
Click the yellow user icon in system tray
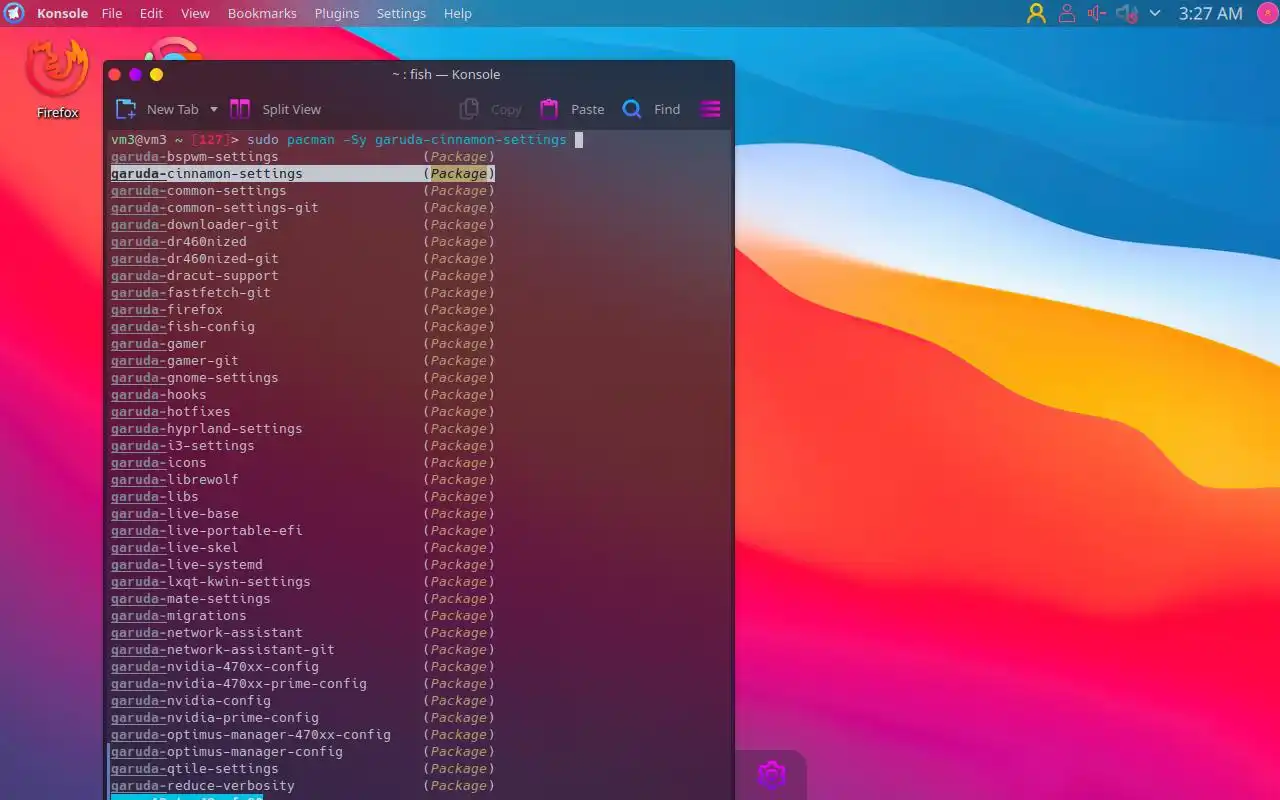[1036, 13]
